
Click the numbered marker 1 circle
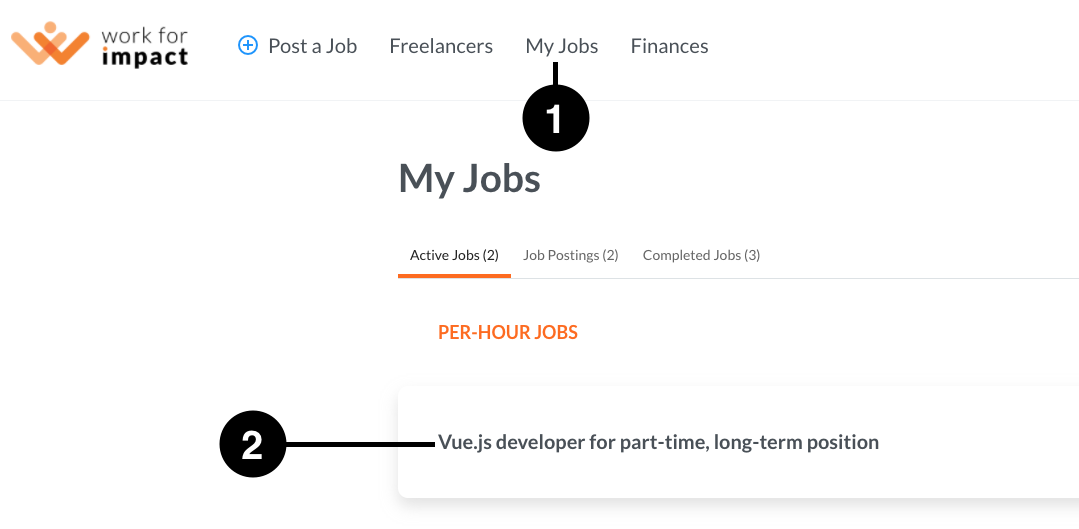coord(556,120)
